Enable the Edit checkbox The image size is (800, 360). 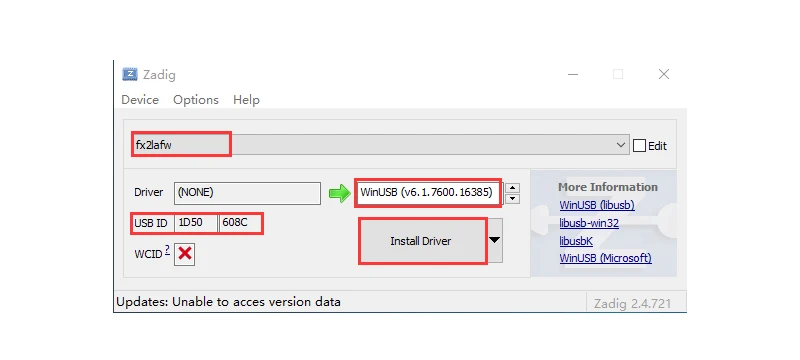[639, 146]
